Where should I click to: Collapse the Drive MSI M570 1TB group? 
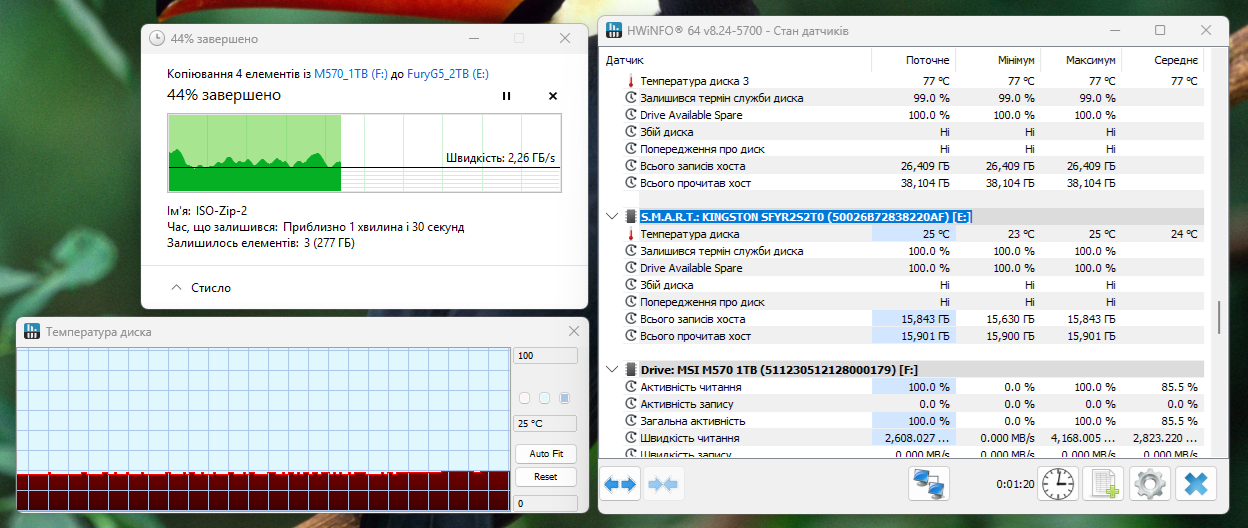coord(612,370)
